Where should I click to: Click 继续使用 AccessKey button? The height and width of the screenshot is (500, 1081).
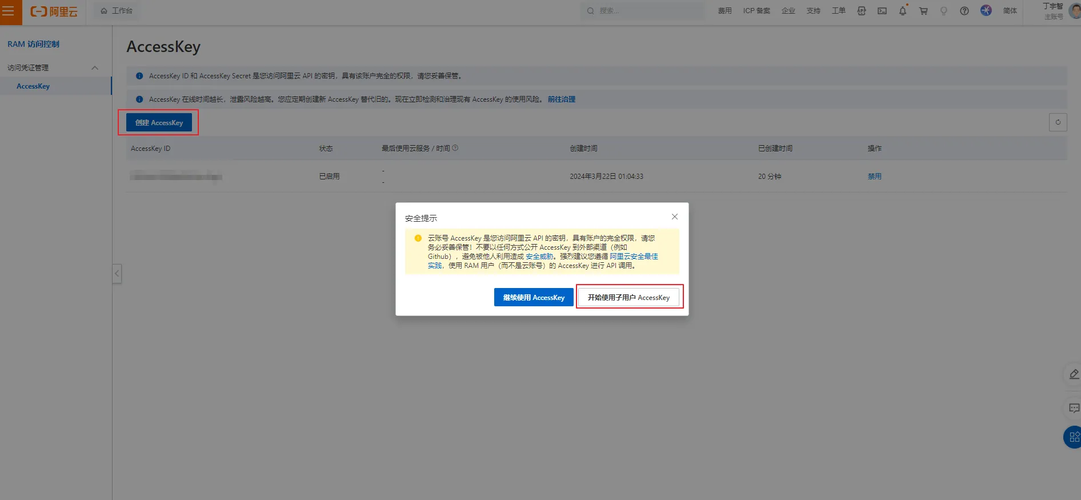click(534, 297)
